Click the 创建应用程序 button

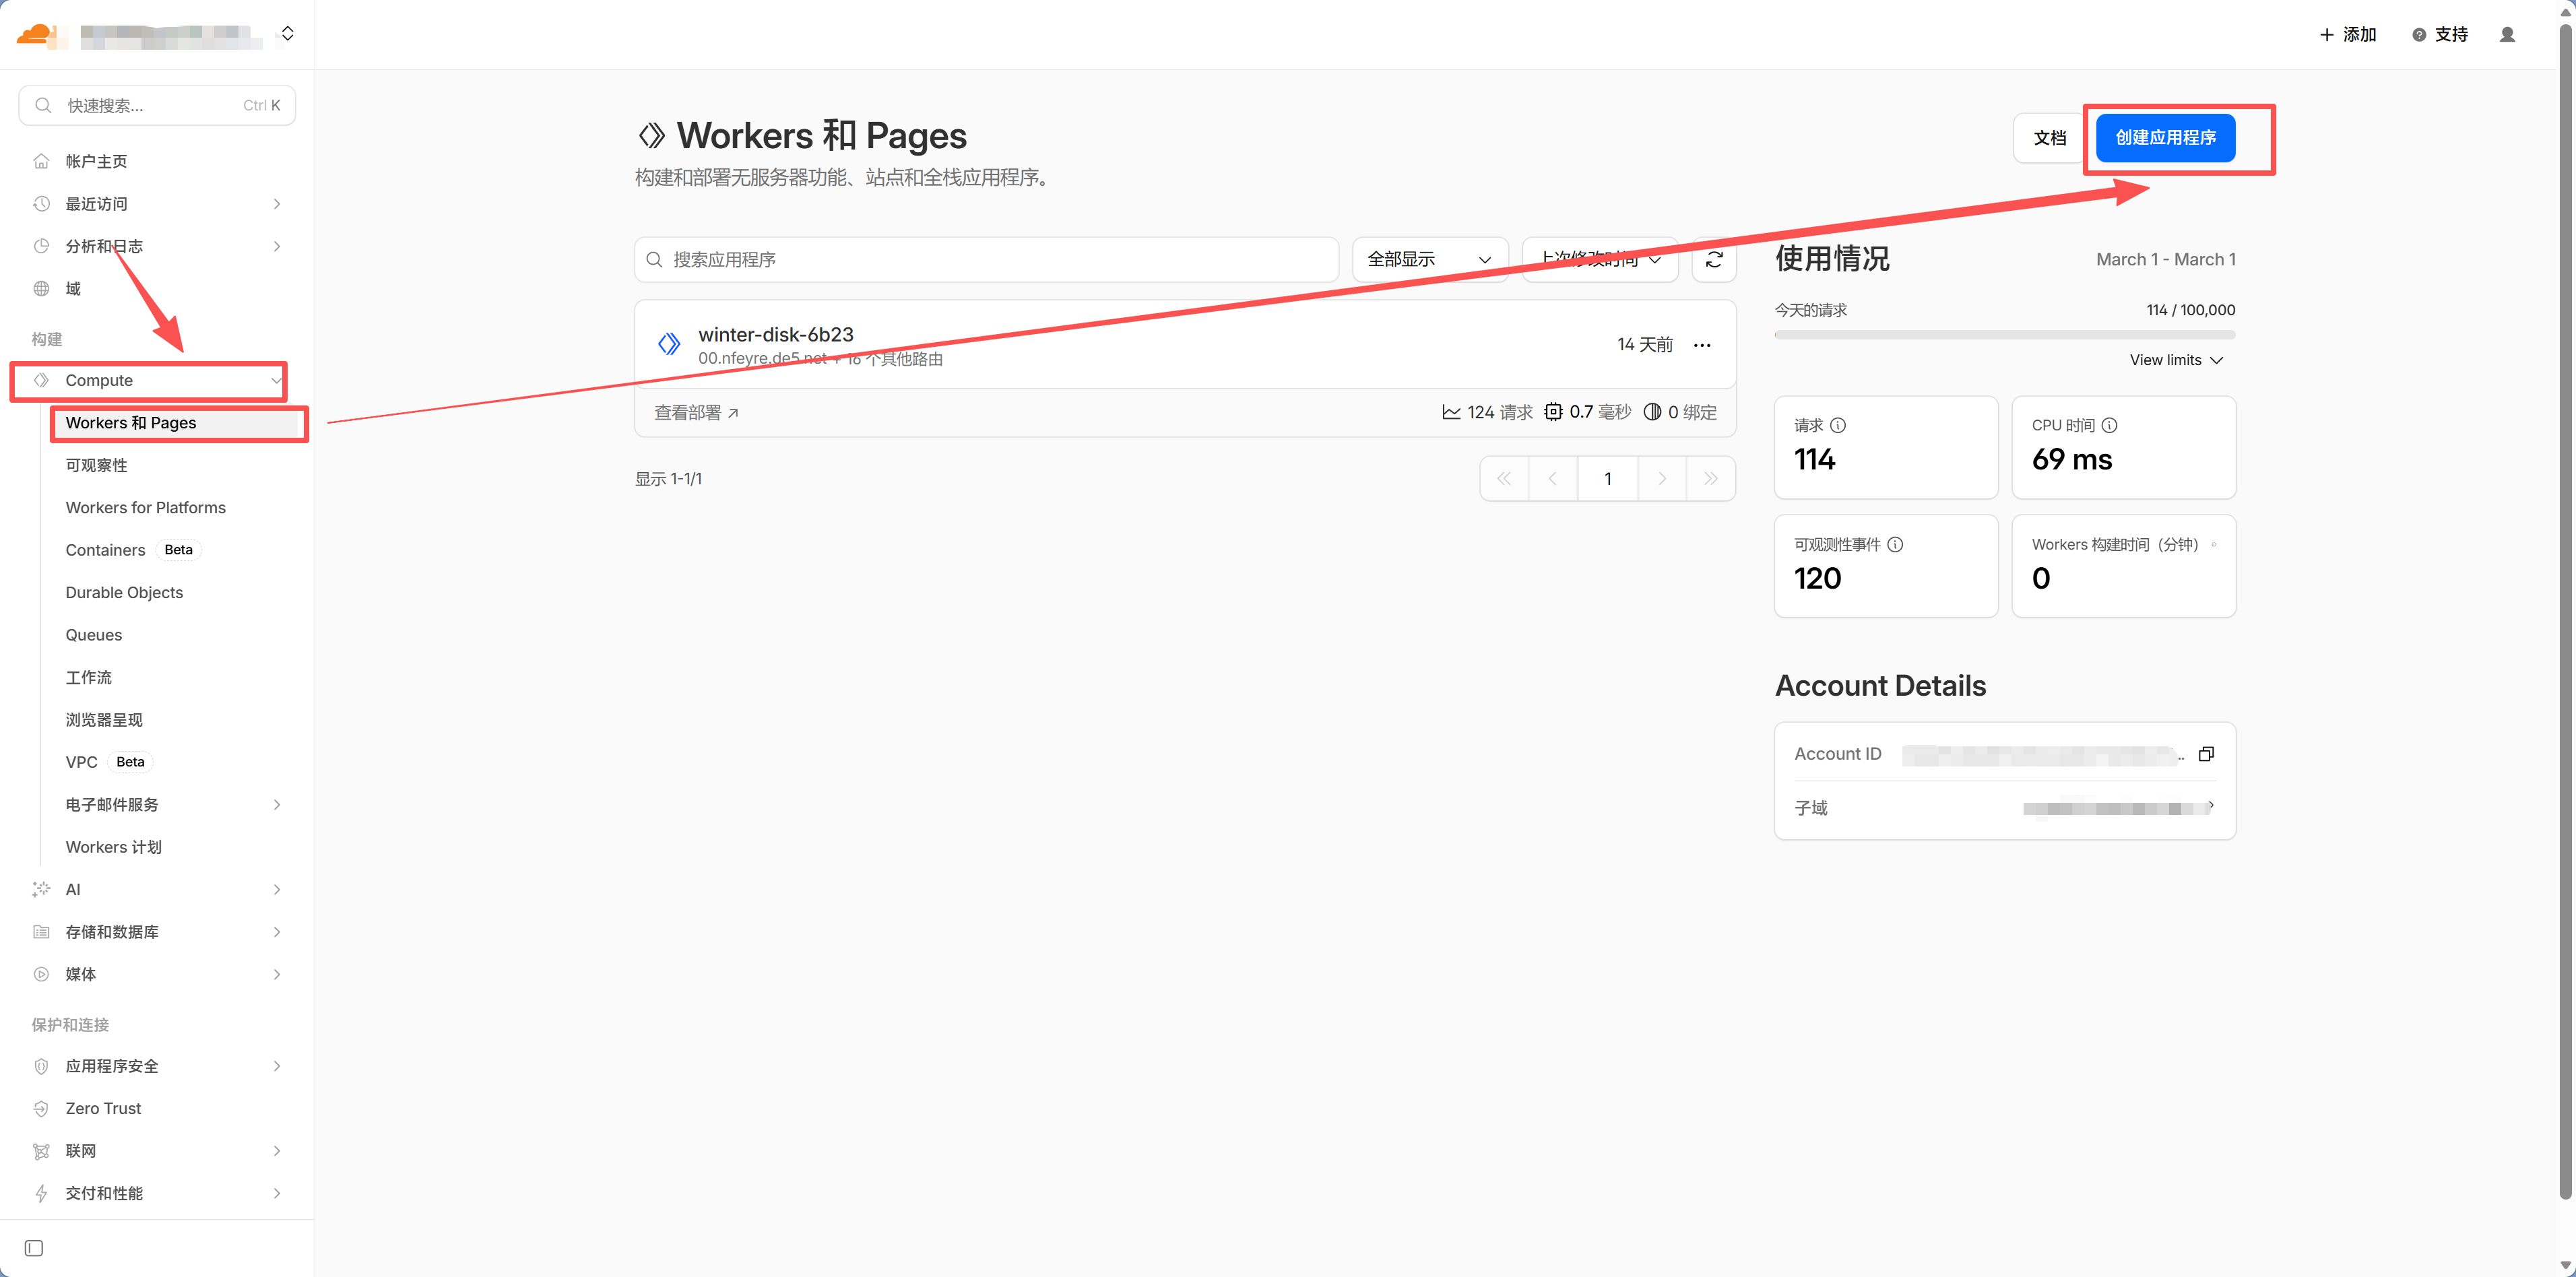pos(2165,138)
